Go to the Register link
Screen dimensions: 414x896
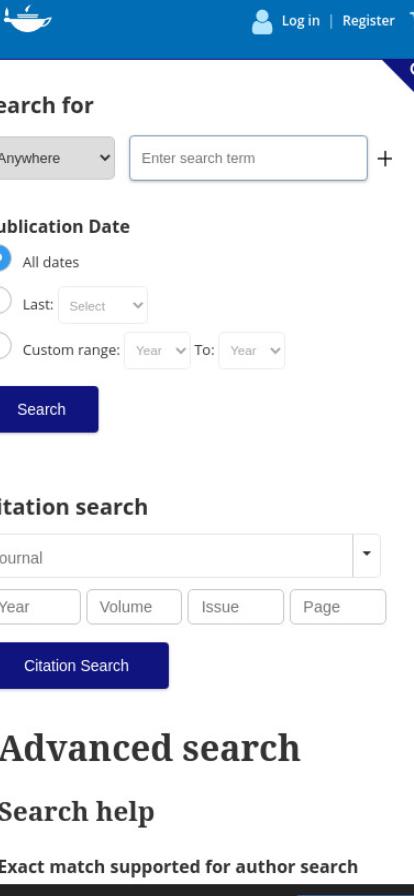click(x=368, y=21)
